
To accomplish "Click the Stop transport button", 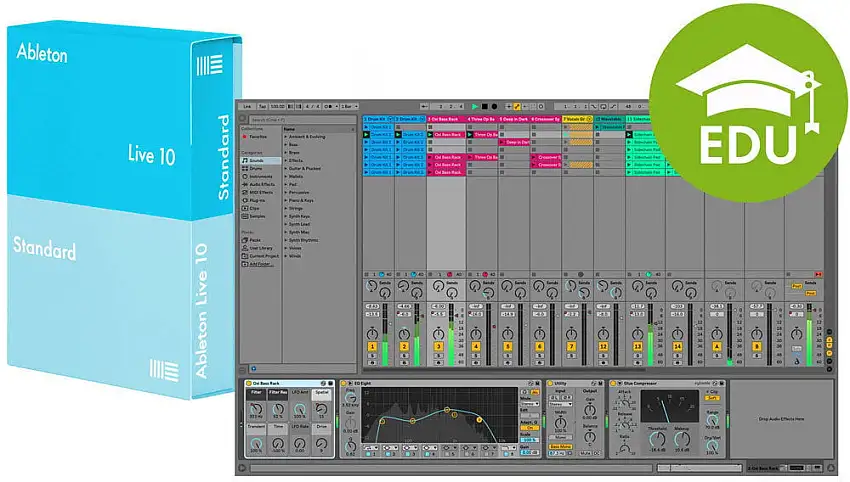I will pos(485,107).
